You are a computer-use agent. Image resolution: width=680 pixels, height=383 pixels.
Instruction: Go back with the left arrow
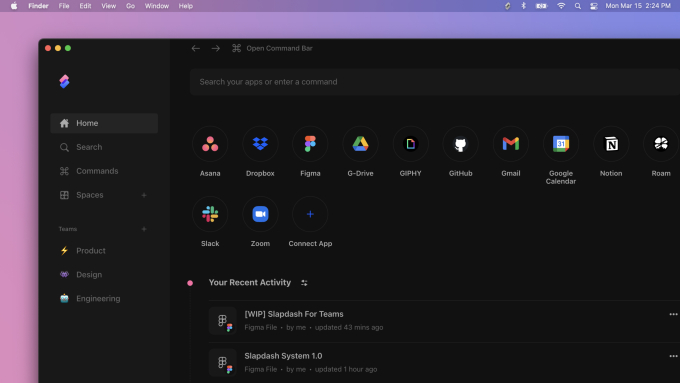tap(196, 48)
